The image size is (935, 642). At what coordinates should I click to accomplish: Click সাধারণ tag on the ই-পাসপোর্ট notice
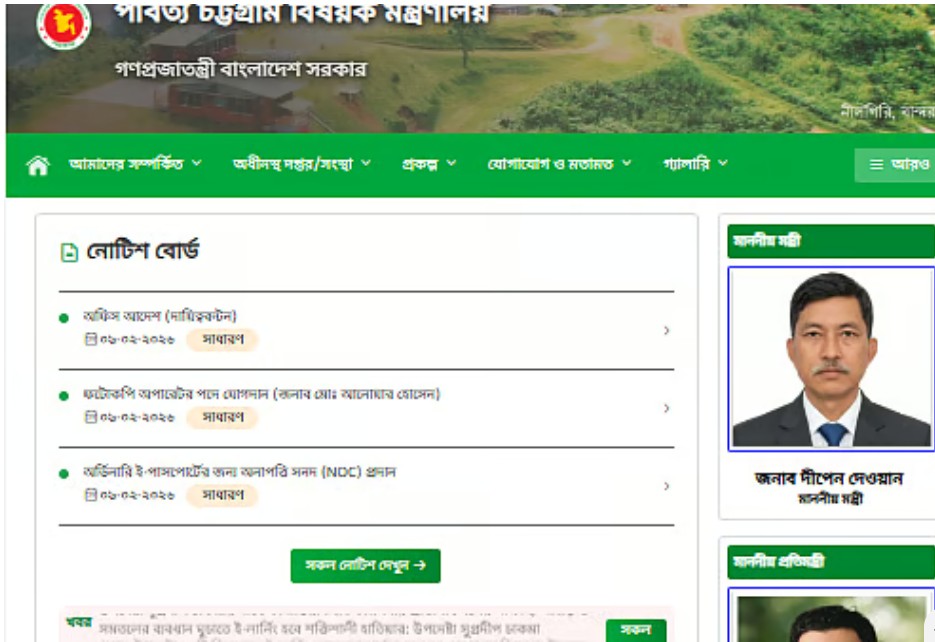222,495
